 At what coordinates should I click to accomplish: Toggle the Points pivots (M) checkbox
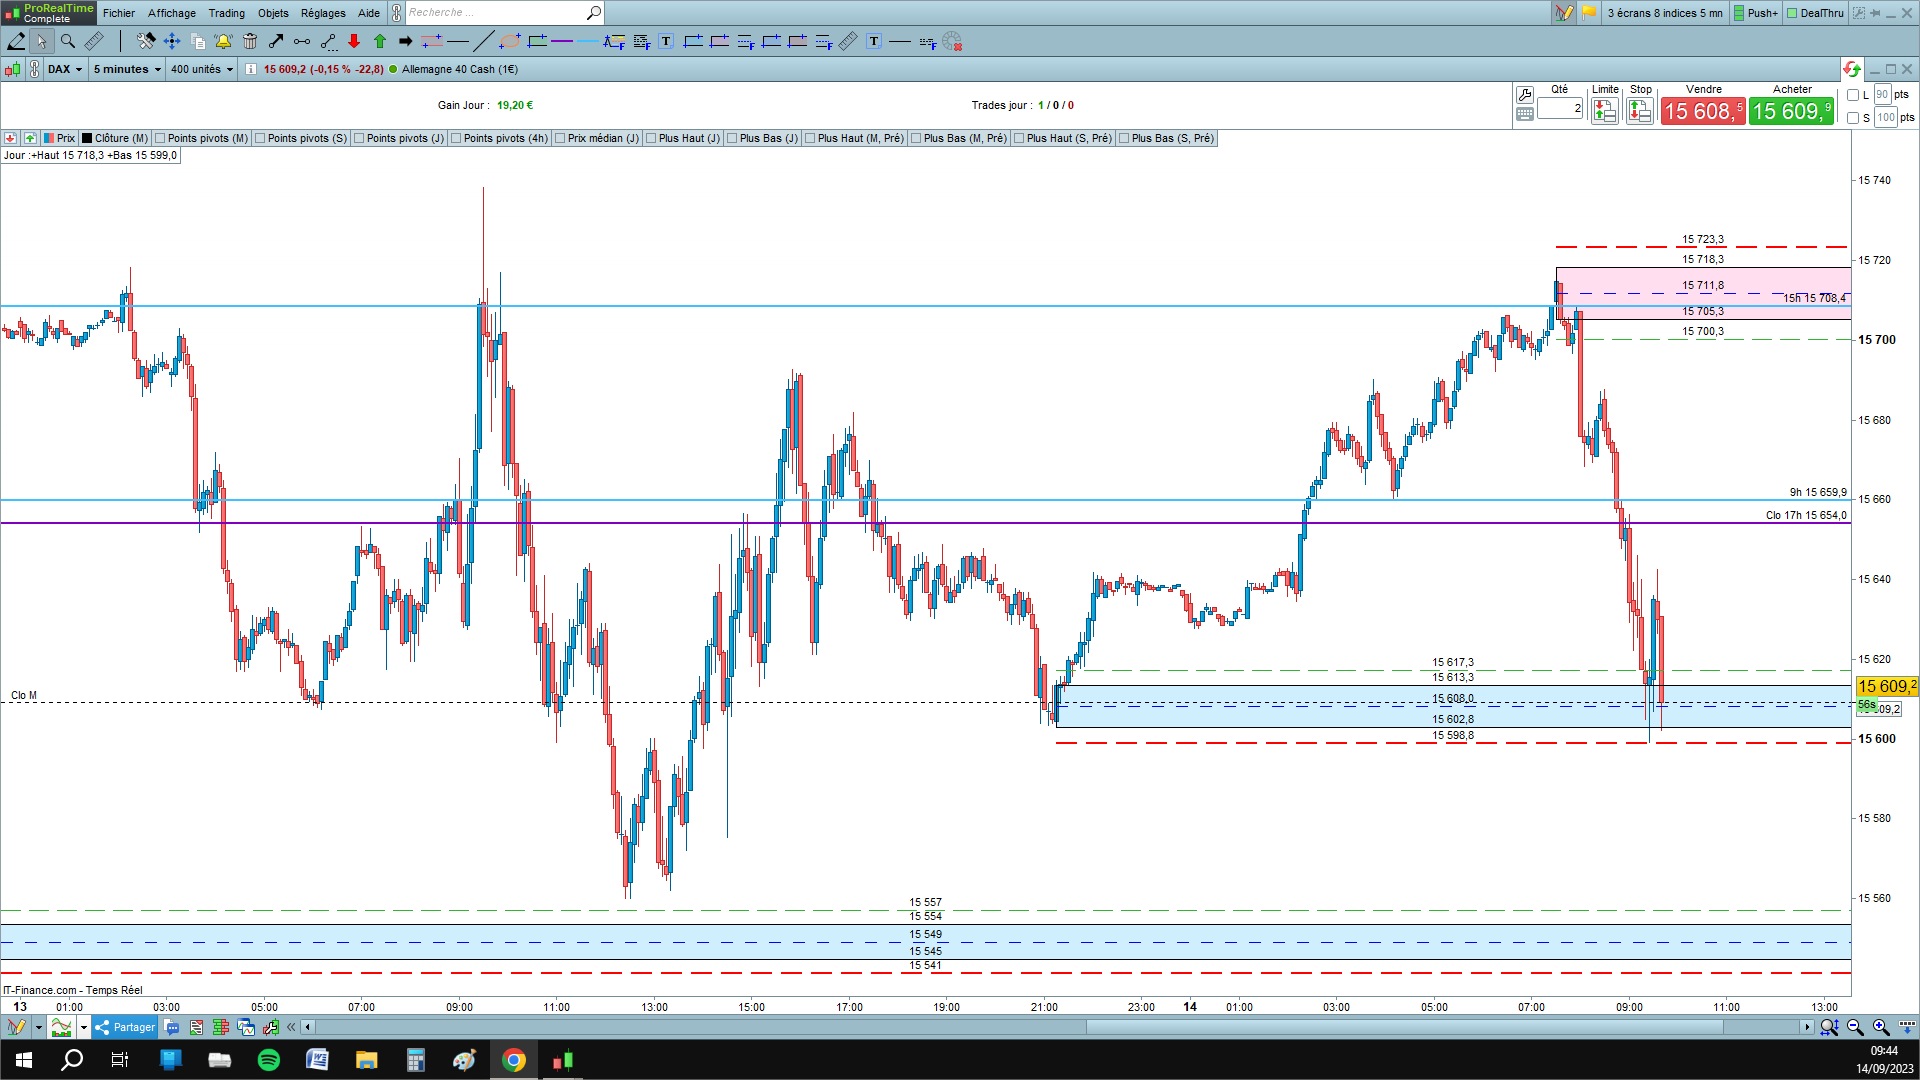(161, 138)
